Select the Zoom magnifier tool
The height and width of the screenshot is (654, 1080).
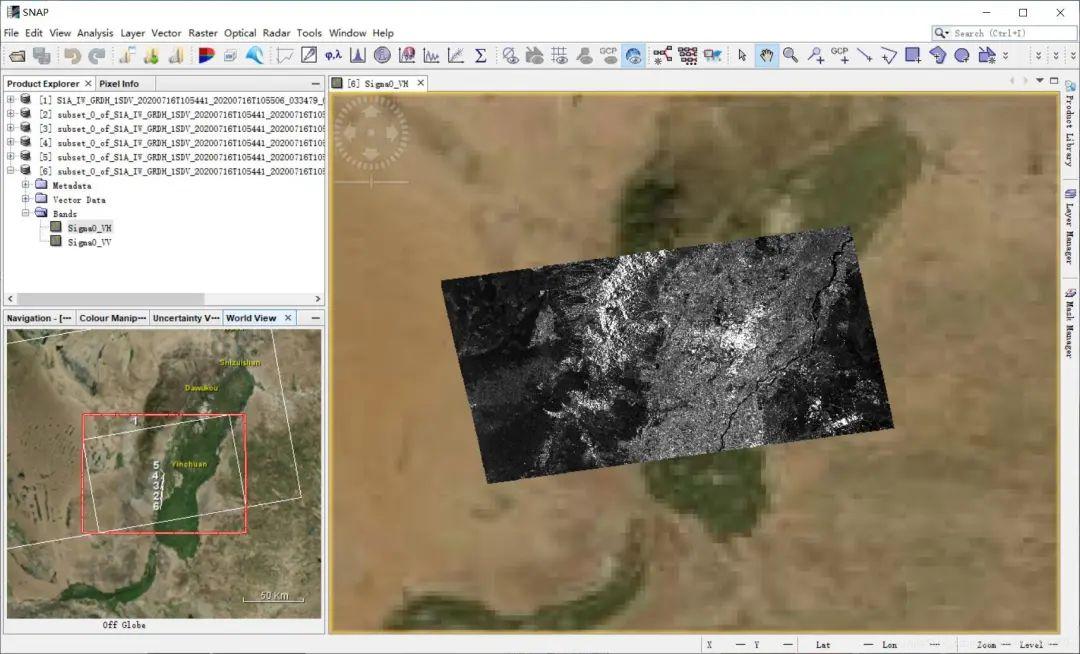click(x=791, y=56)
